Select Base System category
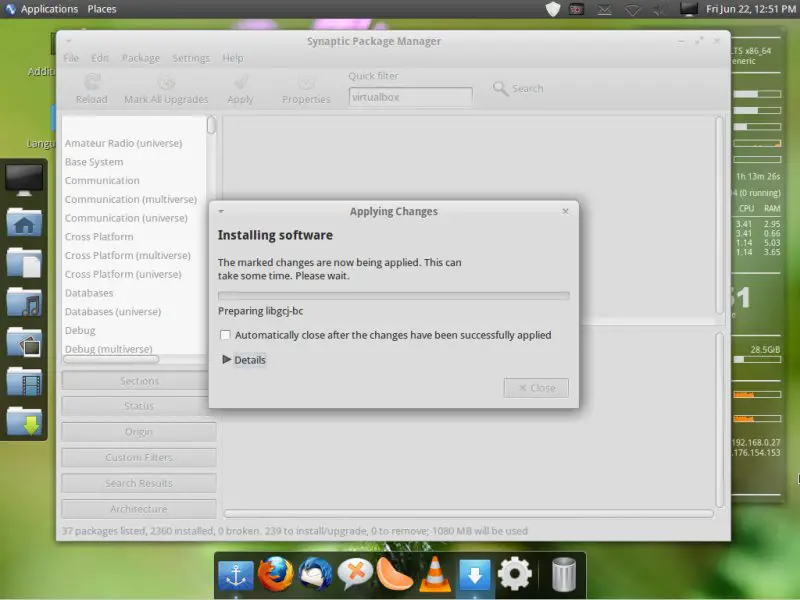This screenshot has width=800, height=600. pos(94,162)
